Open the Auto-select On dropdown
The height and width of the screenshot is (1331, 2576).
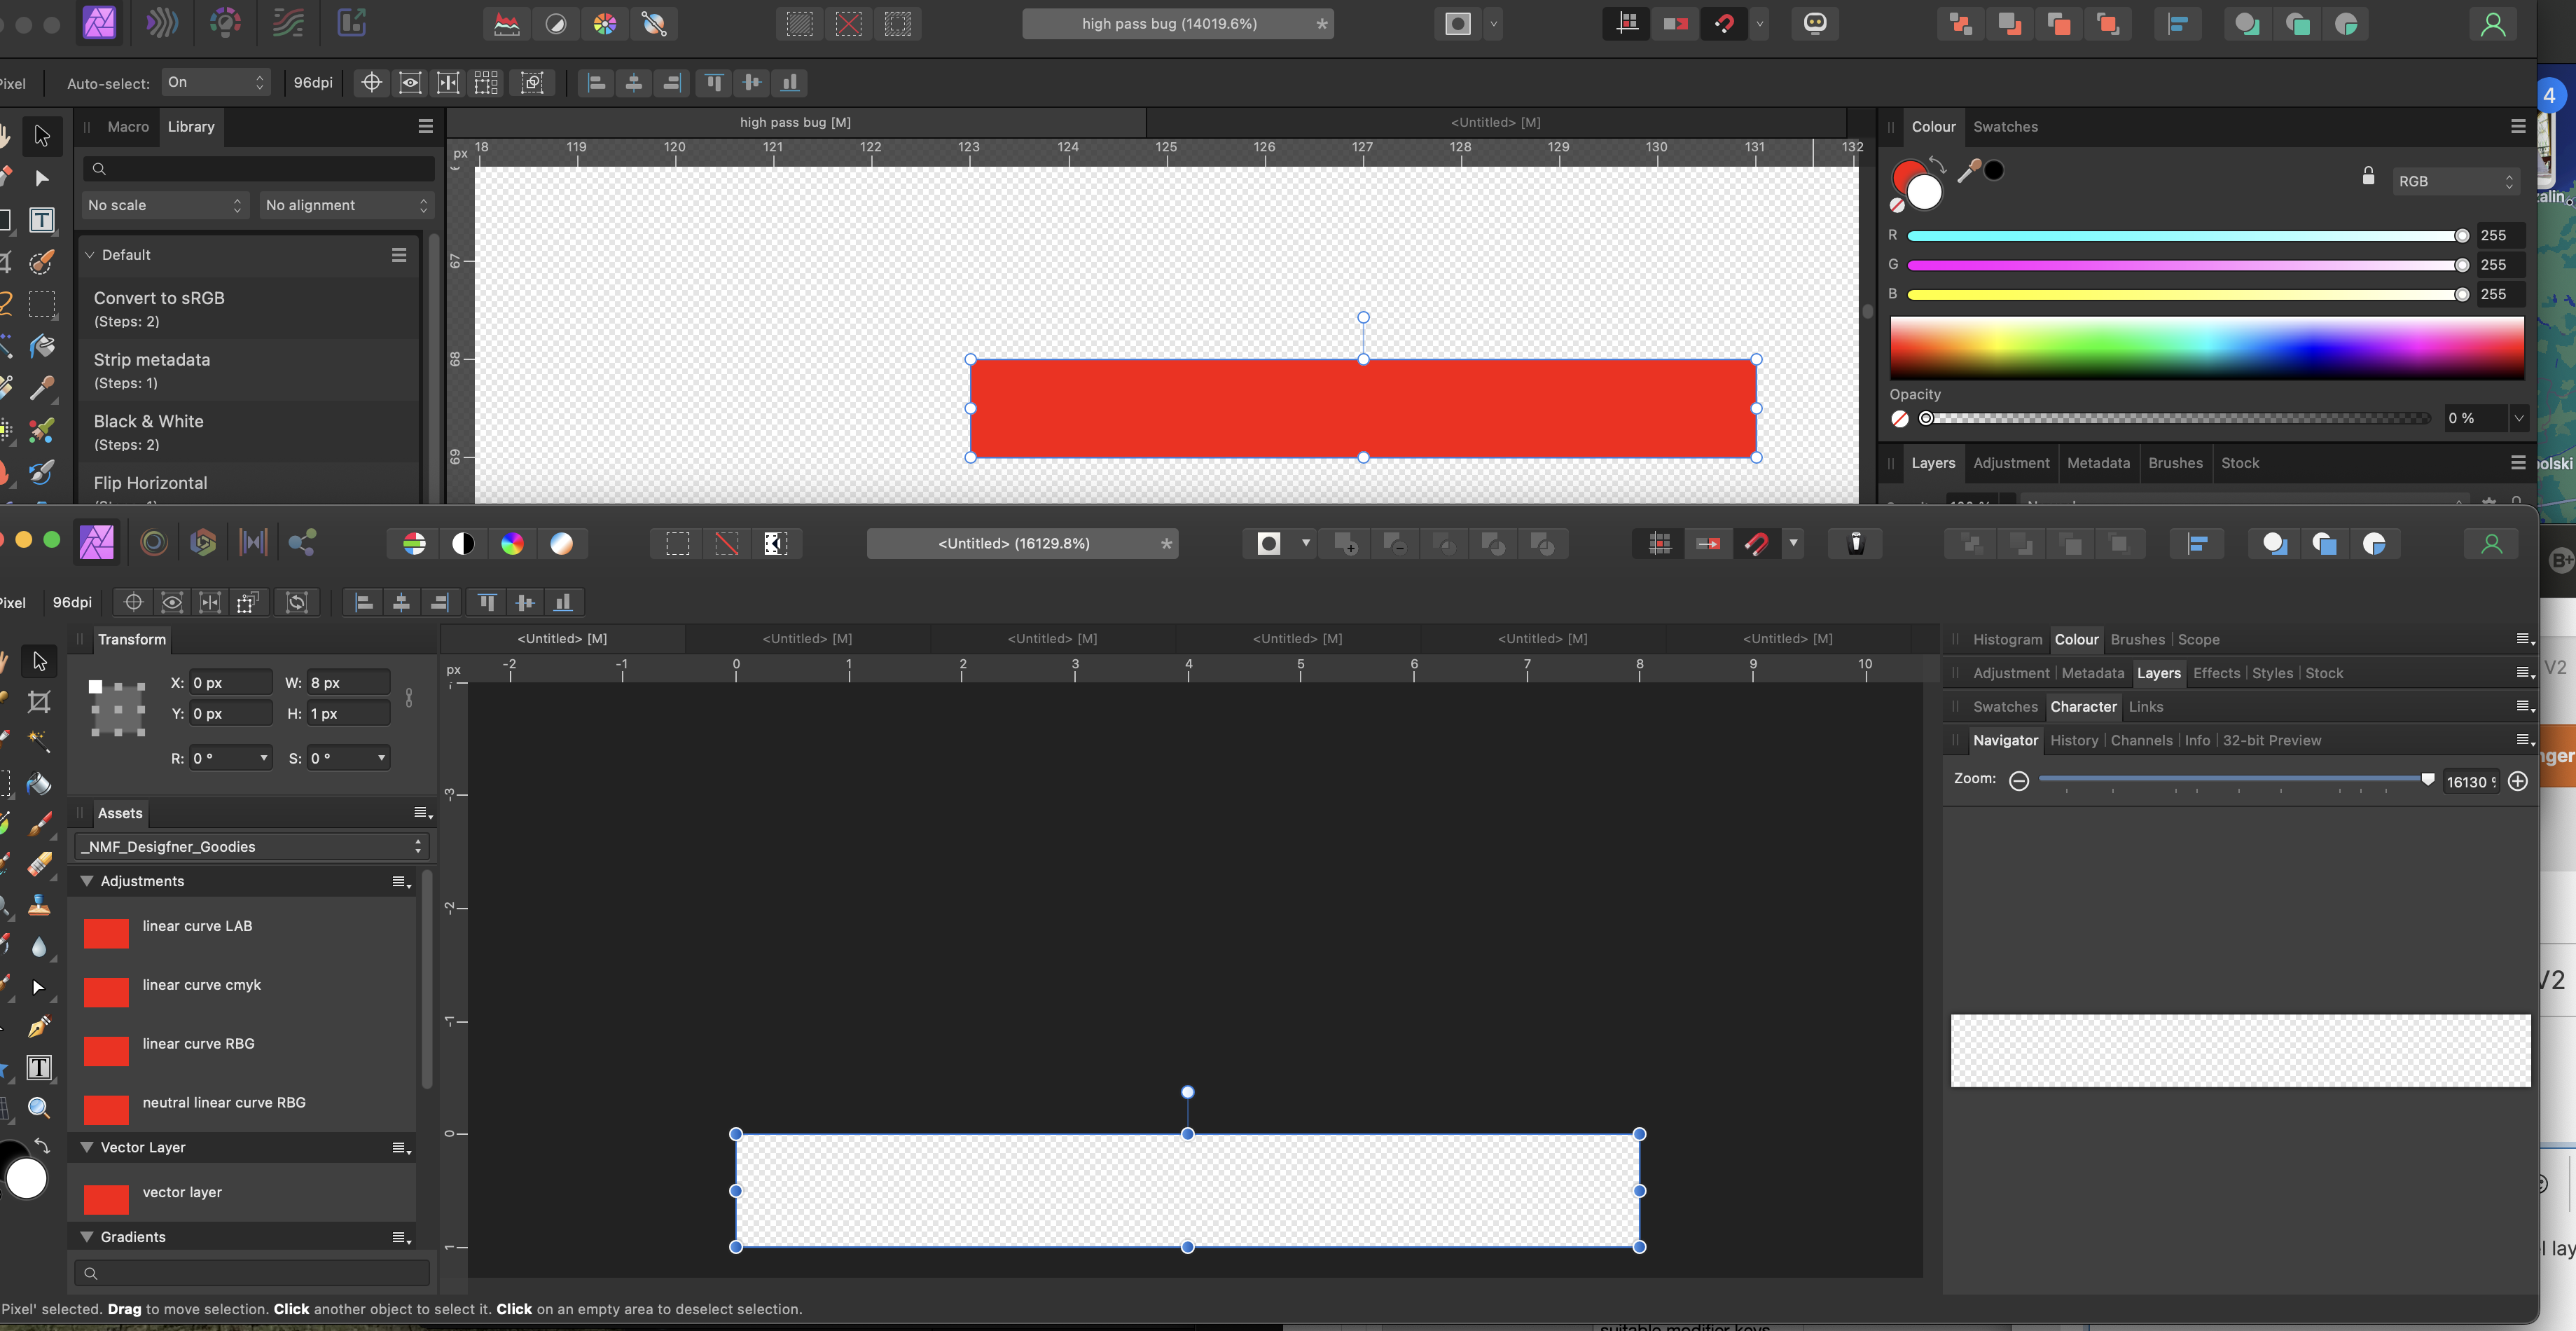point(217,82)
